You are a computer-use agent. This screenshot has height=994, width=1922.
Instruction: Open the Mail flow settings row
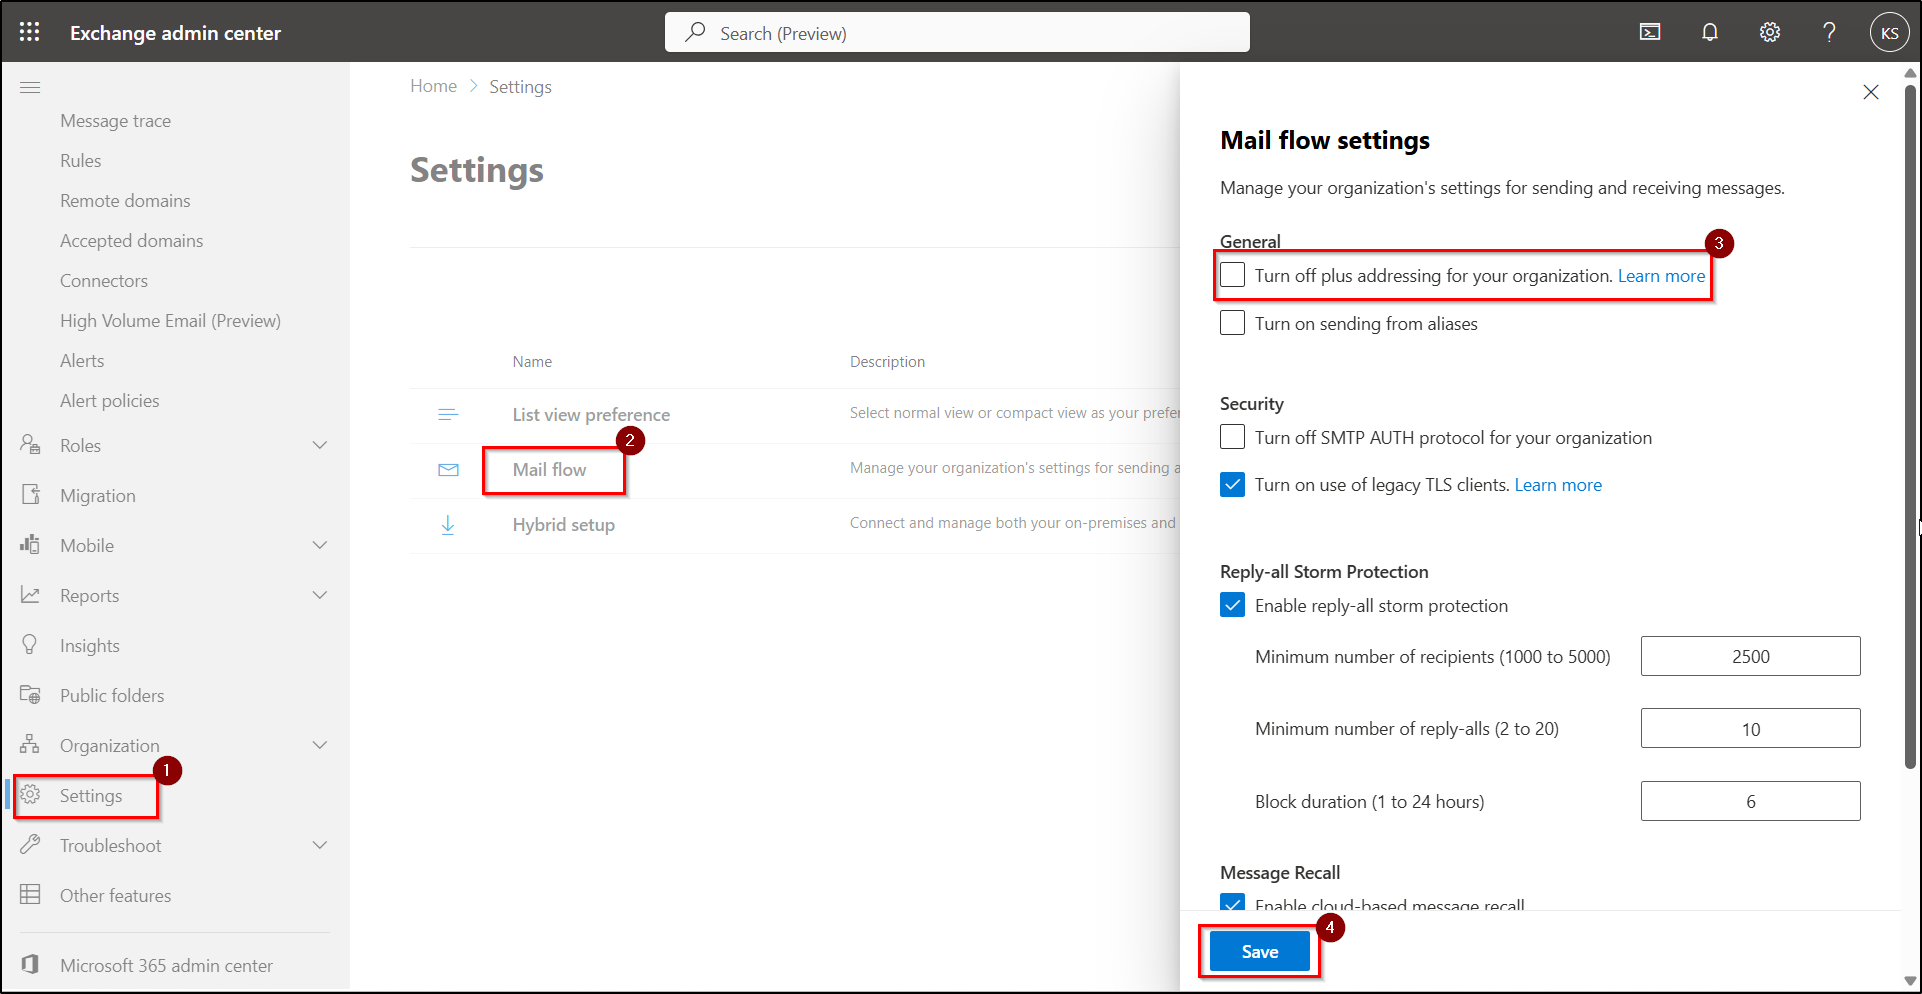(549, 470)
